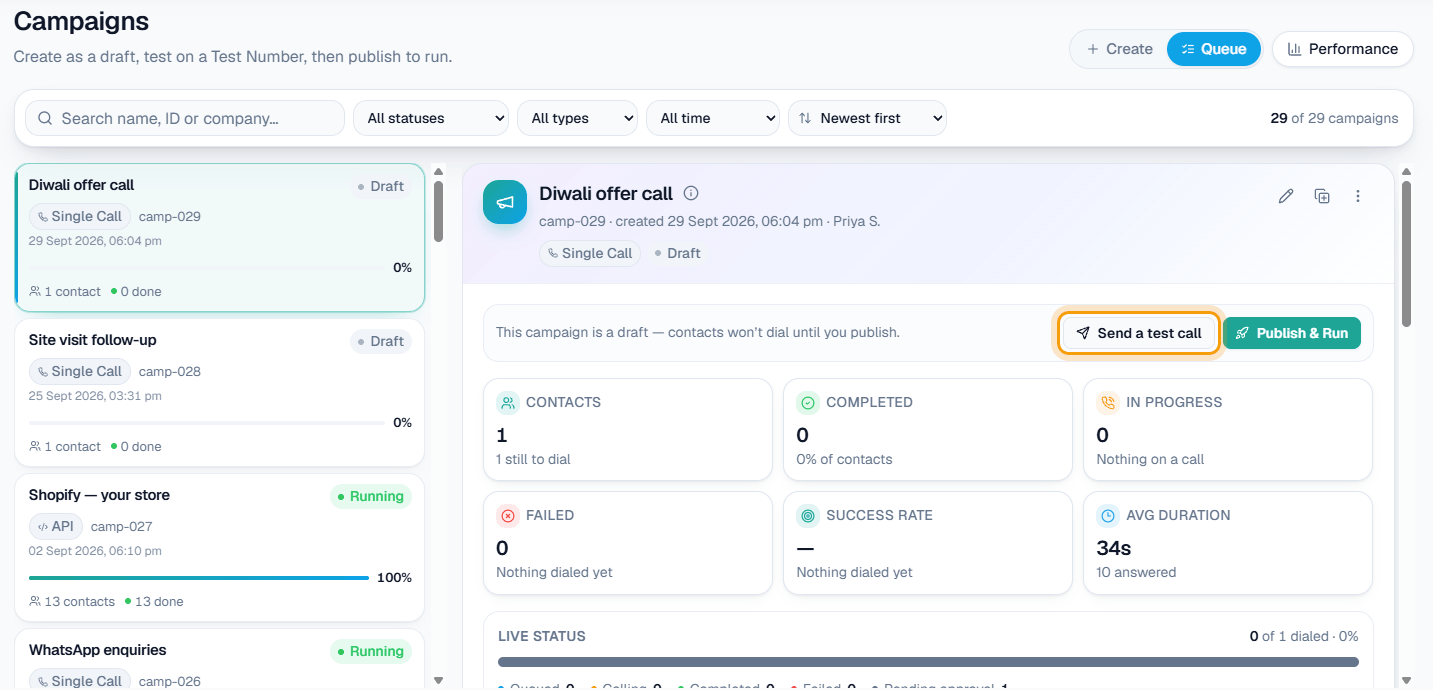Image resolution: width=1433 pixels, height=690 pixels.
Task: Click the campaign search input field
Action: 185,118
